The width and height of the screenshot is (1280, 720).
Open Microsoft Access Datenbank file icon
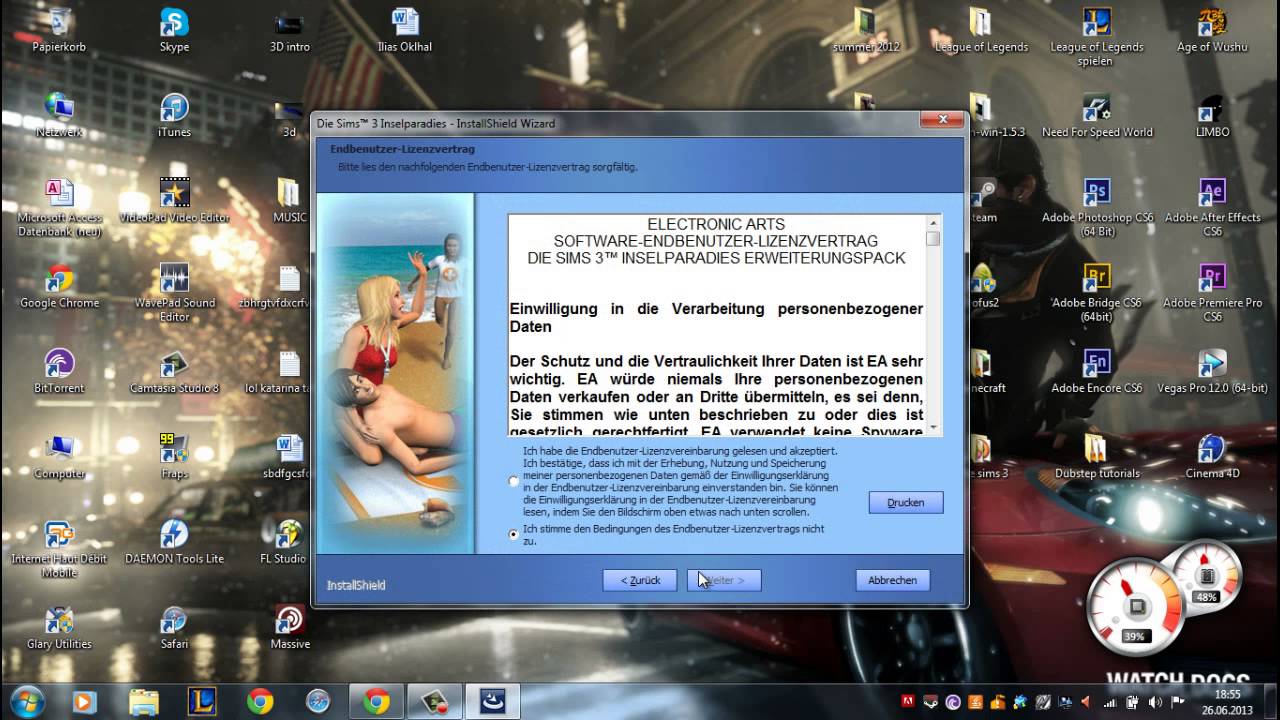click(x=59, y=207)
